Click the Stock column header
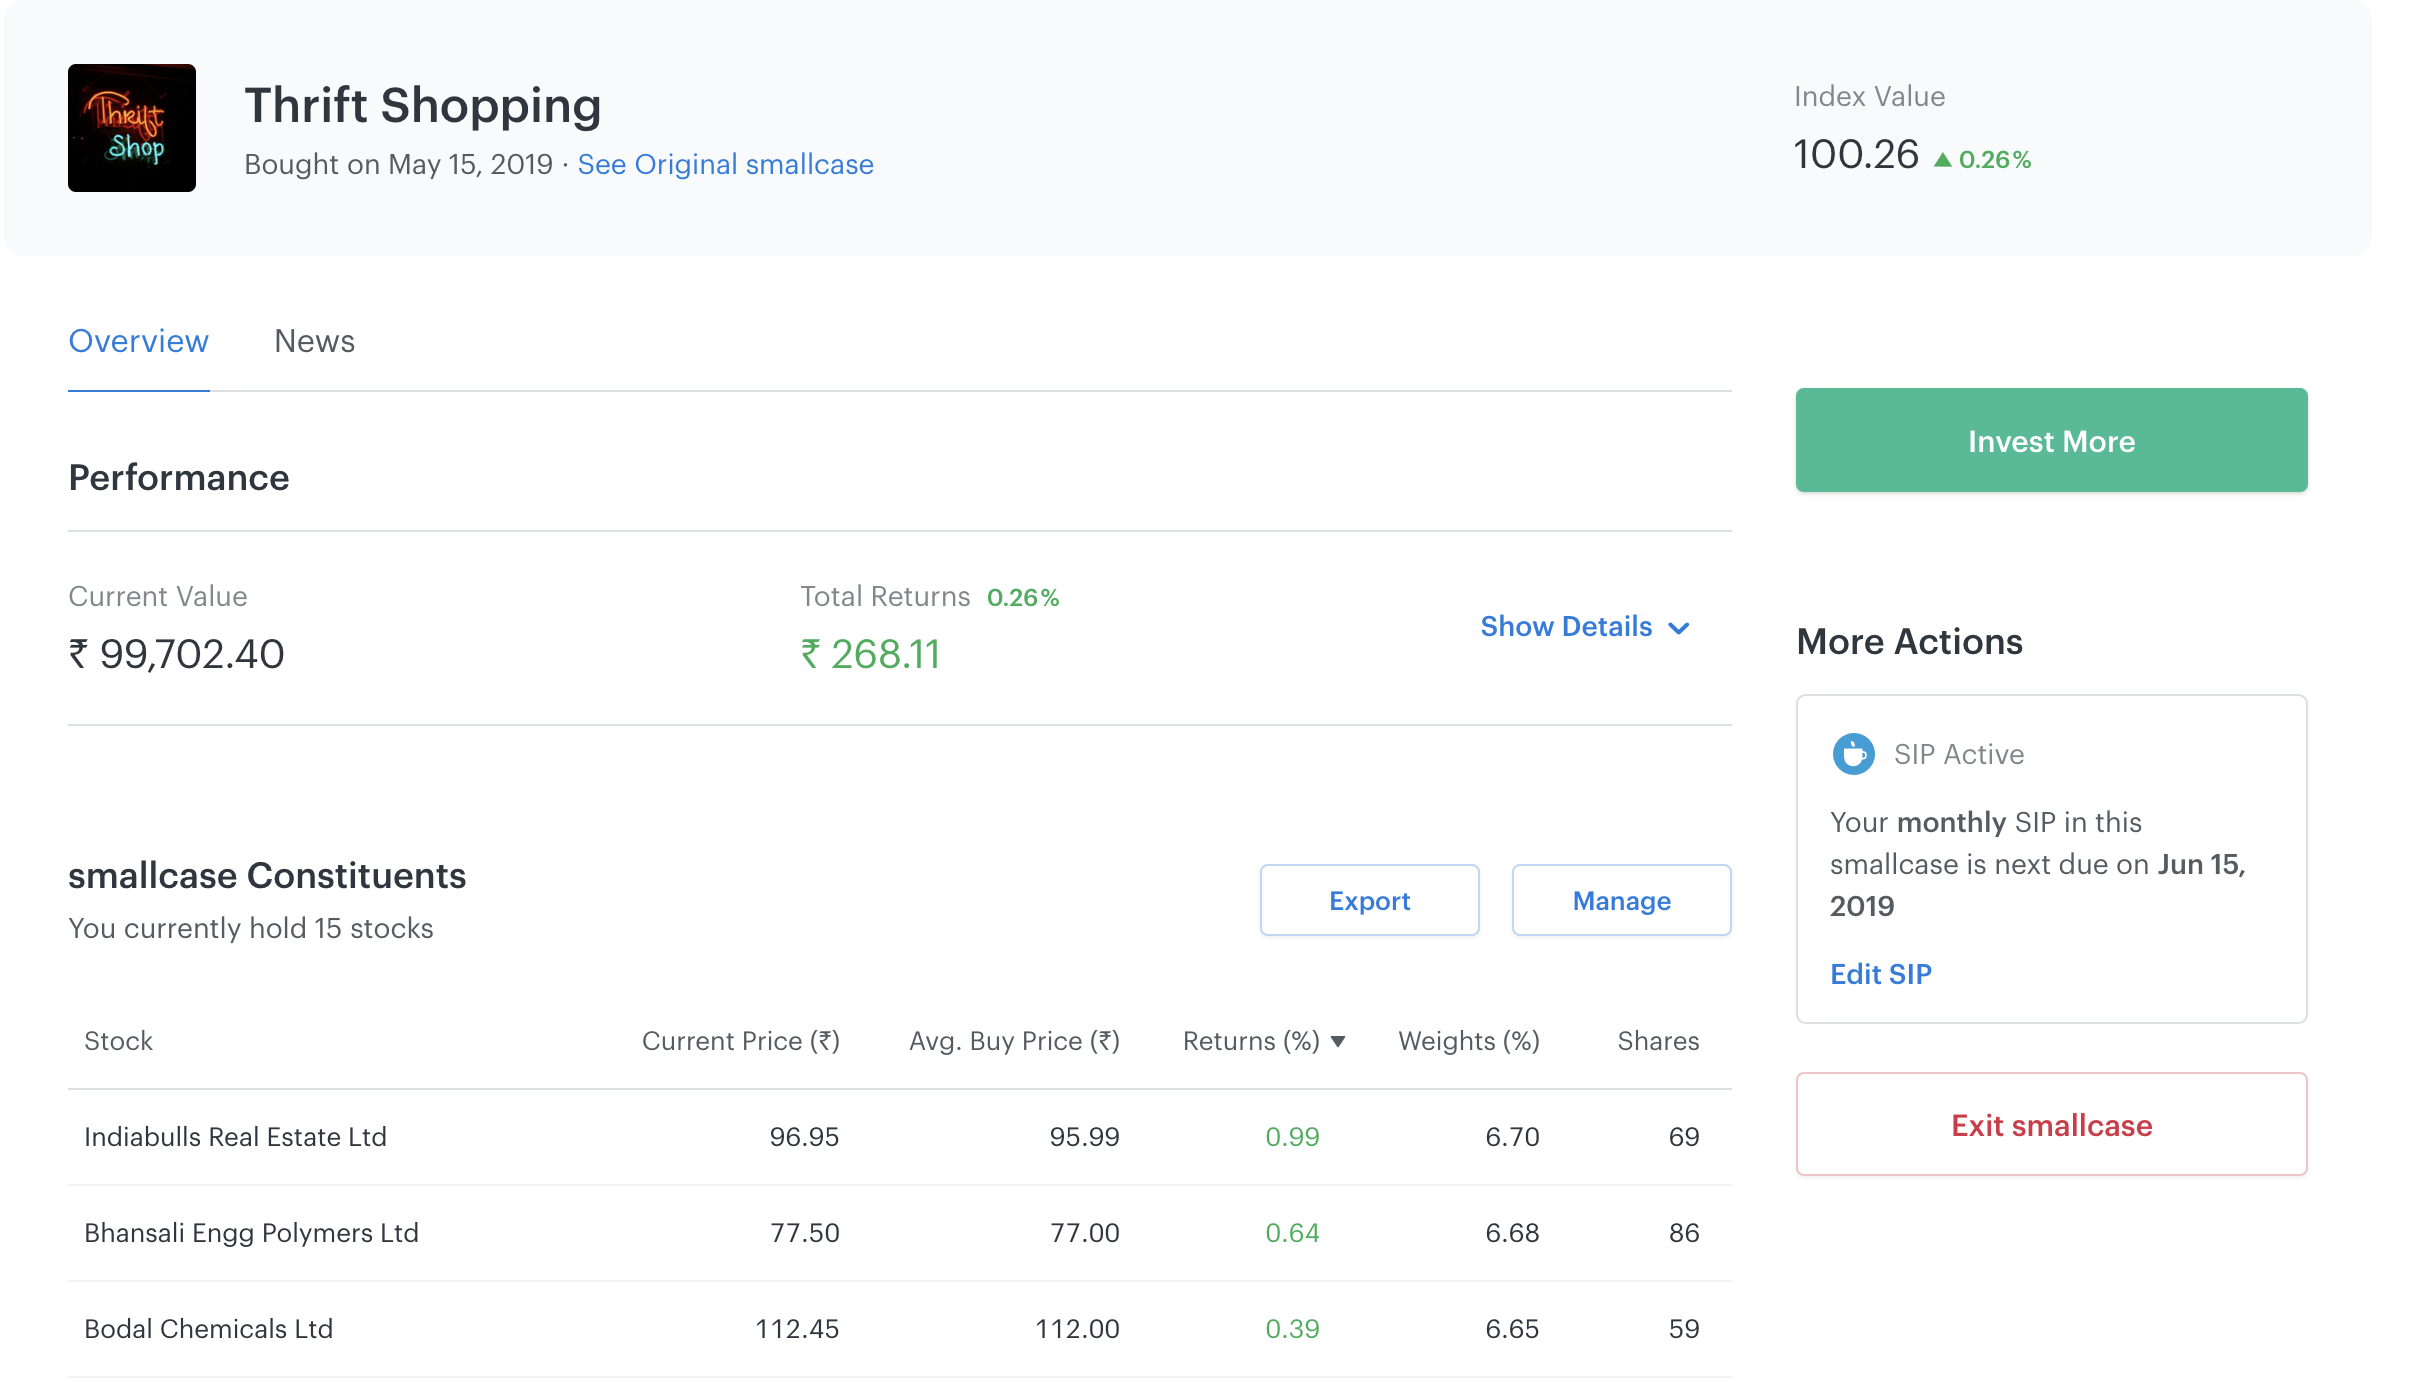Viewport: 2418px width, 1382px height. tap(118, 1041)
